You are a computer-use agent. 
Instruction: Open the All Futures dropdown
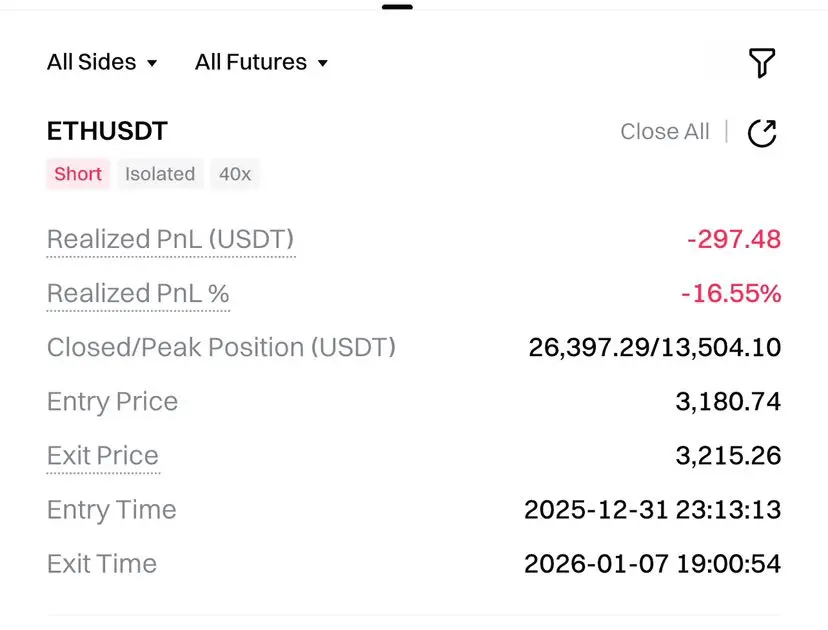261,62
